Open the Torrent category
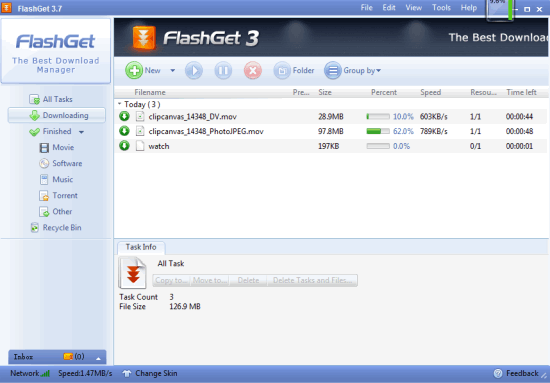550x383 pixels. pyautogui.click(x=58, y=196)
